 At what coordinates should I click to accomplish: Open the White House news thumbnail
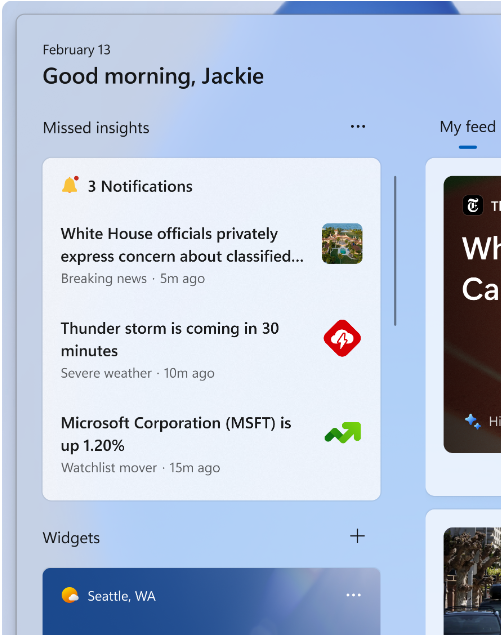point(342,243)
